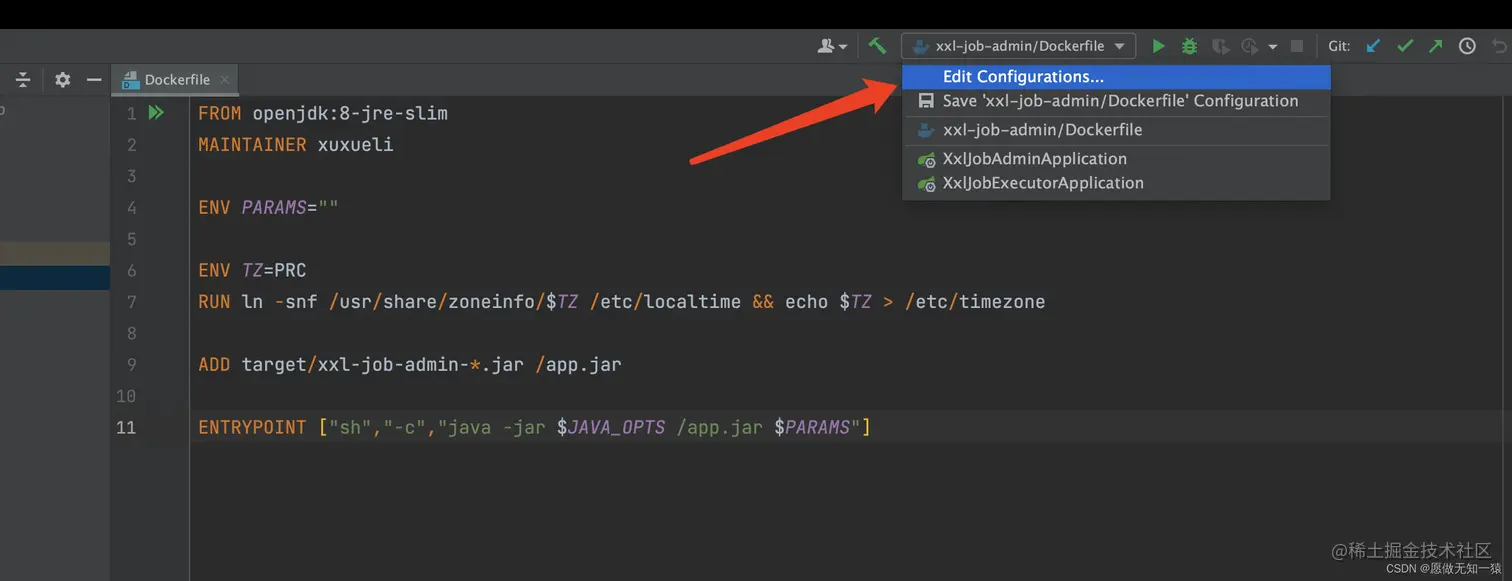Click the Stop square button
The image size is (1512, 581).
click(1297, 46)
